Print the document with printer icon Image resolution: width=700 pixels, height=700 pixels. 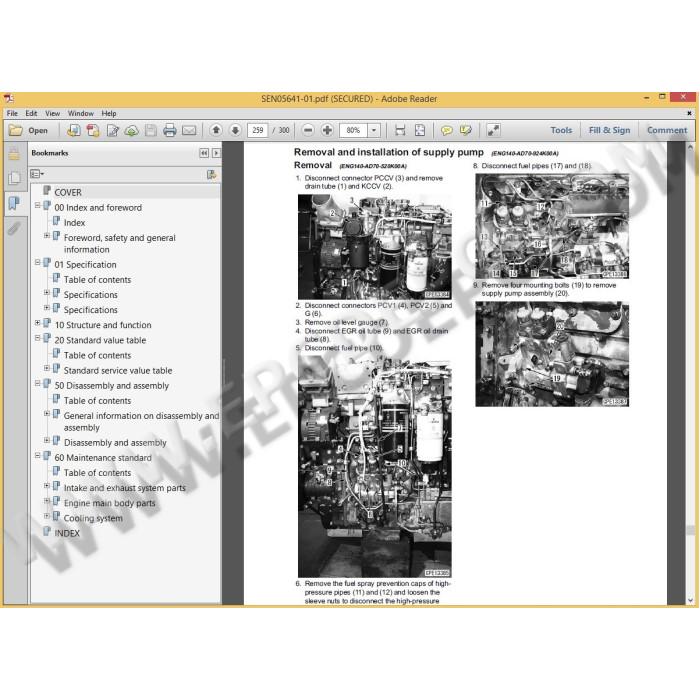pyautogui.click(x=170, y=130)
